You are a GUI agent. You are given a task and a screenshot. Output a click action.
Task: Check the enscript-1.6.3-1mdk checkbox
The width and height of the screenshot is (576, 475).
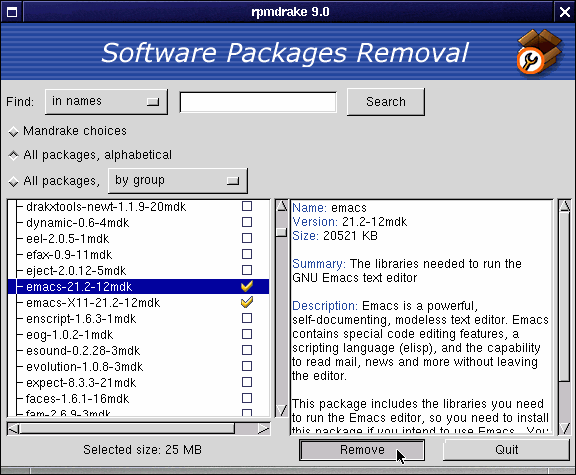[247, 318]
